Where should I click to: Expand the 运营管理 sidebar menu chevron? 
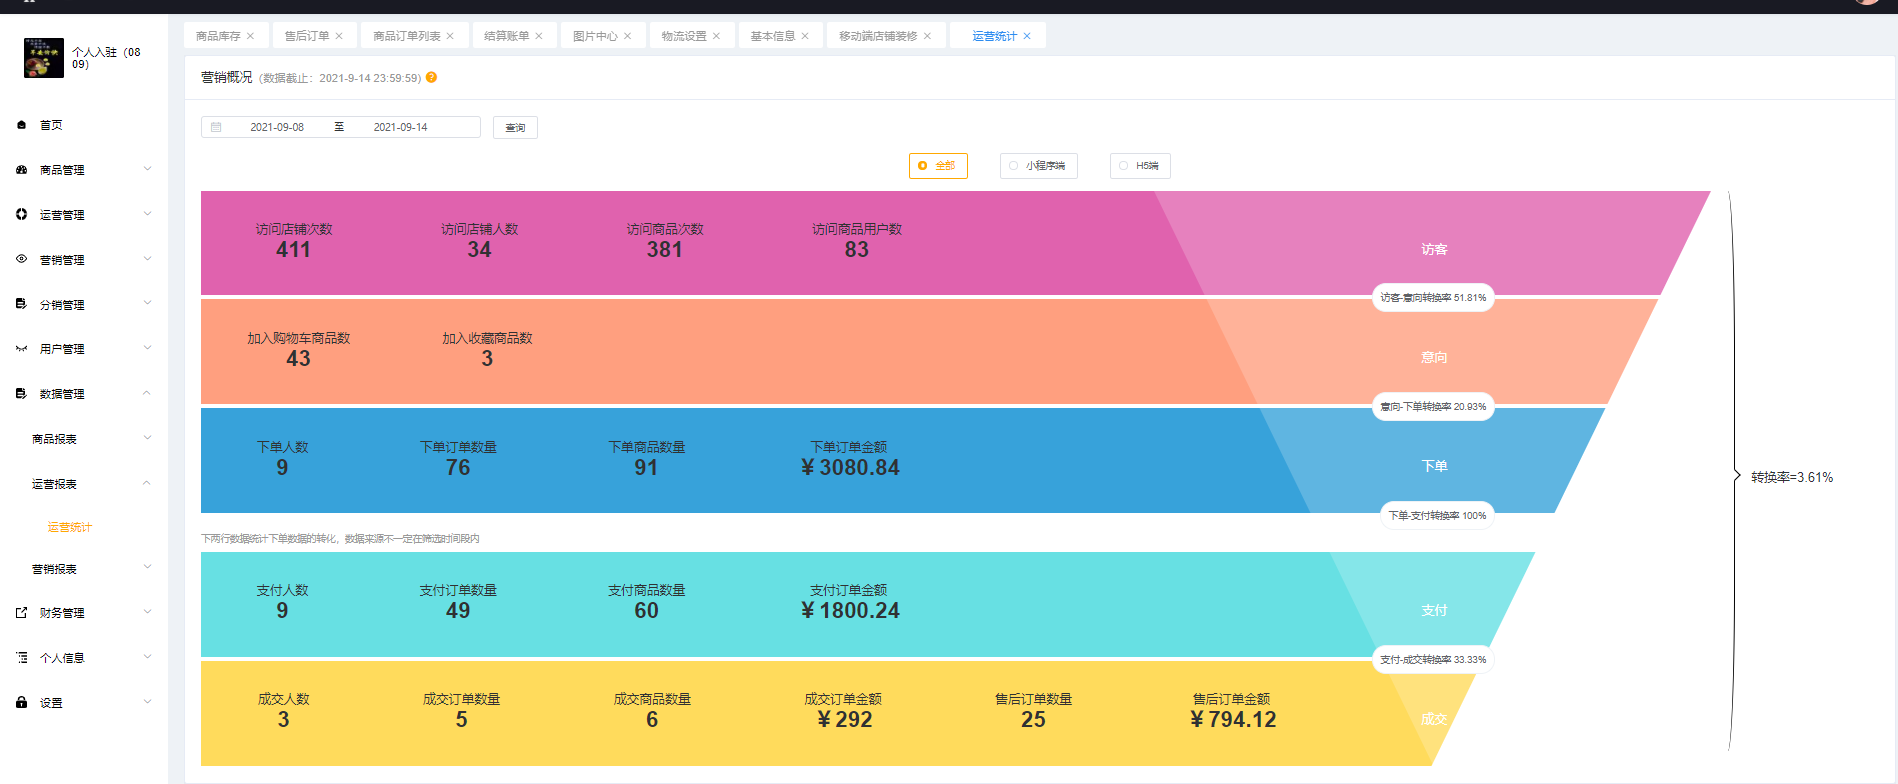pyautogui.click(x=147, y=214)
